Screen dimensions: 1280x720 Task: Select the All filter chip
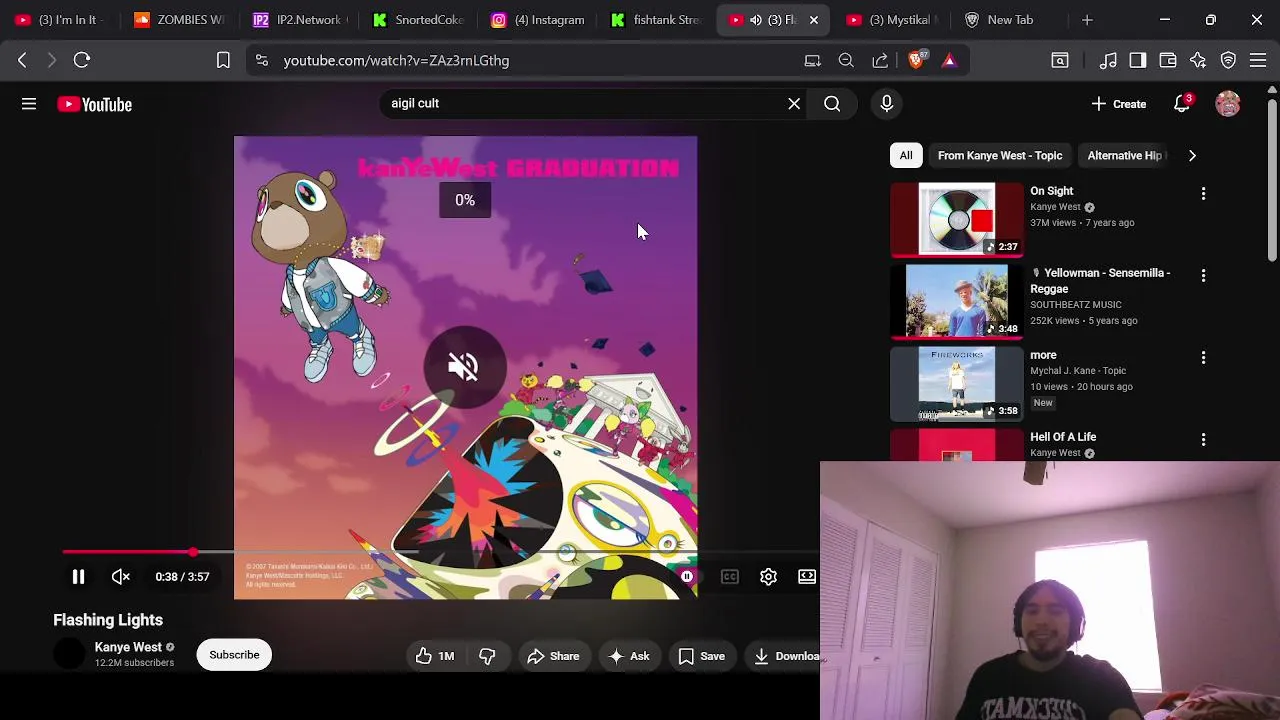pos(906,155)
